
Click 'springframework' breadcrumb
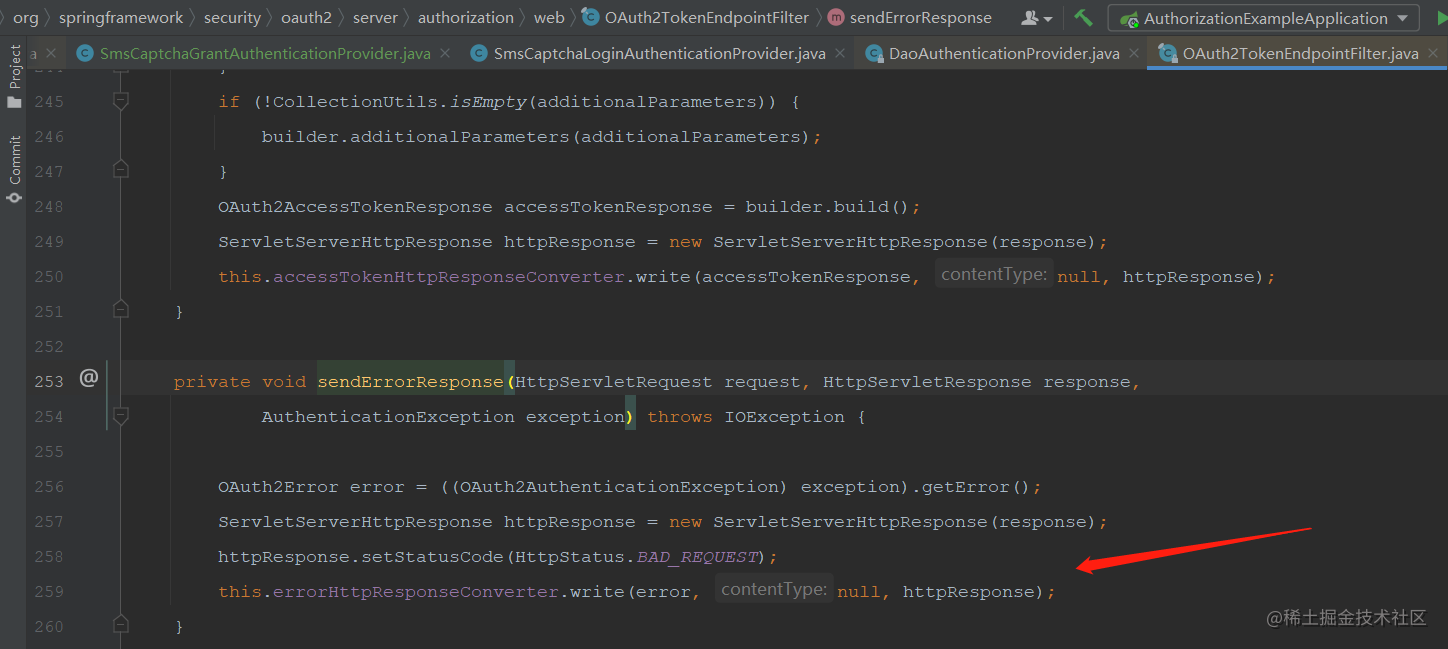point(121,18)
